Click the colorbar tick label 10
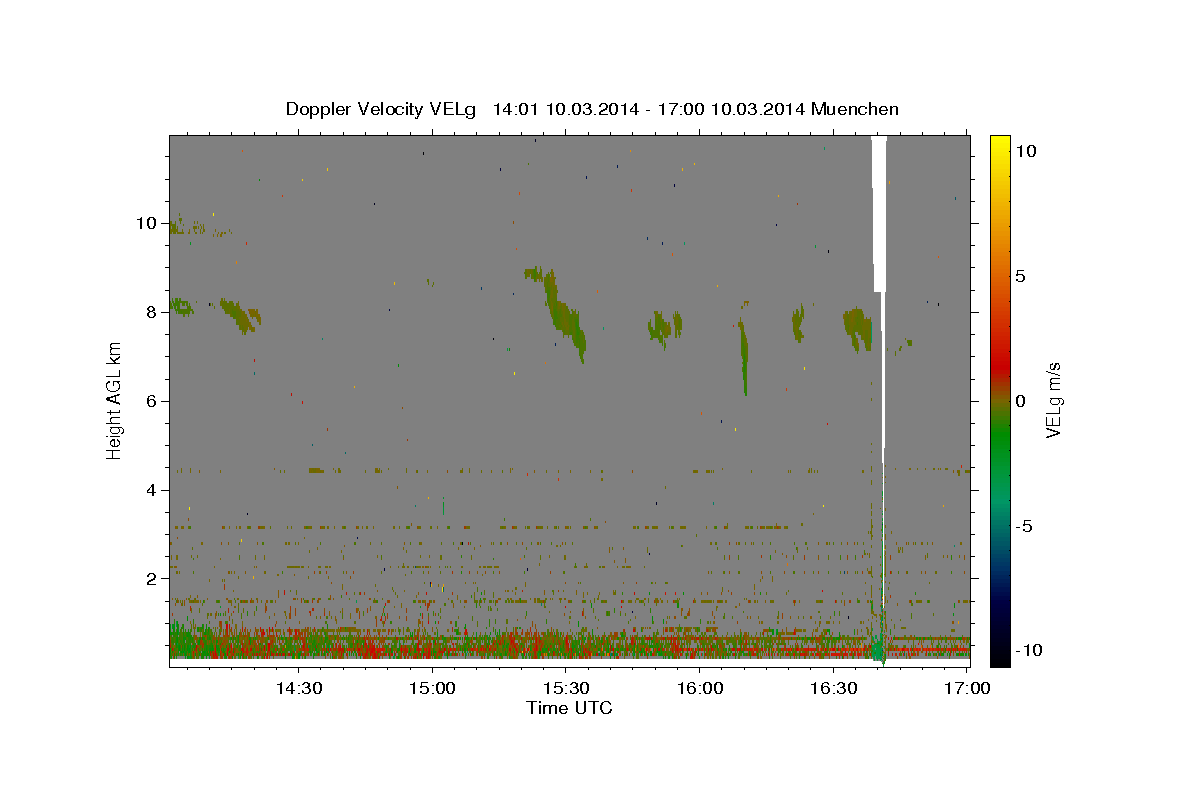This screenshot has height=800, width=1200. click(x=1026, y=150)
